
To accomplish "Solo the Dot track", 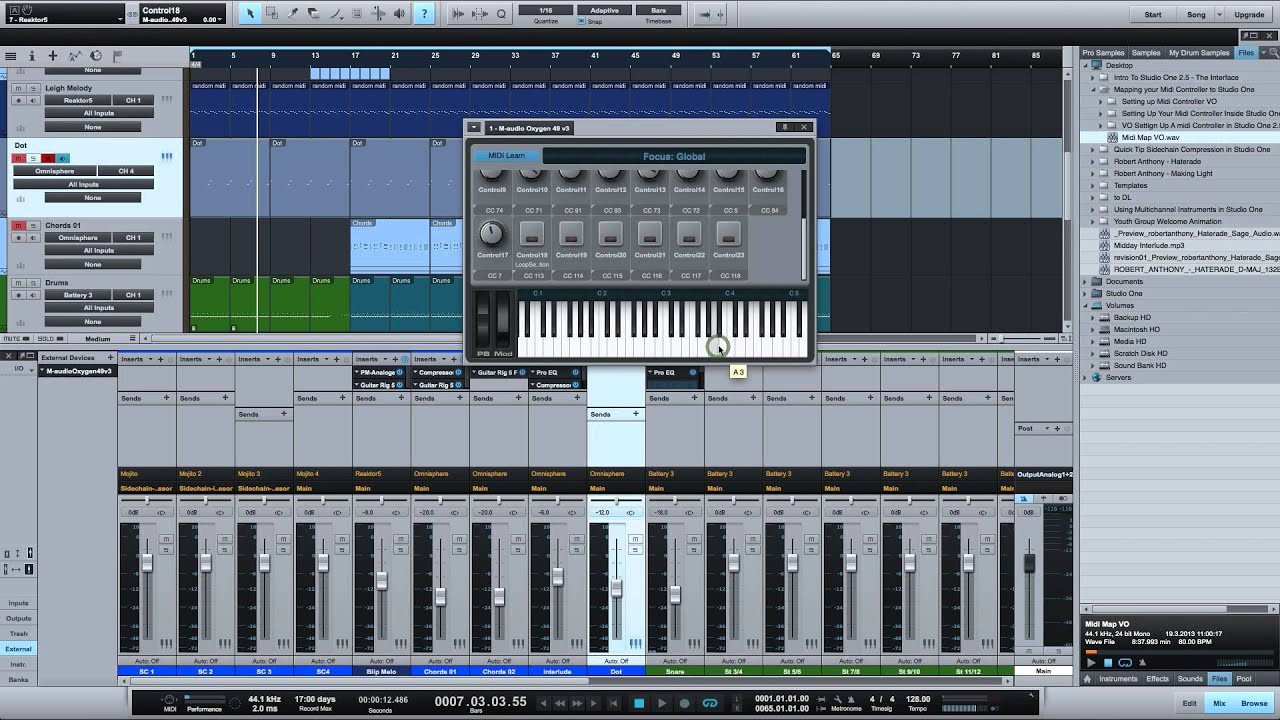I will (33, 158).
